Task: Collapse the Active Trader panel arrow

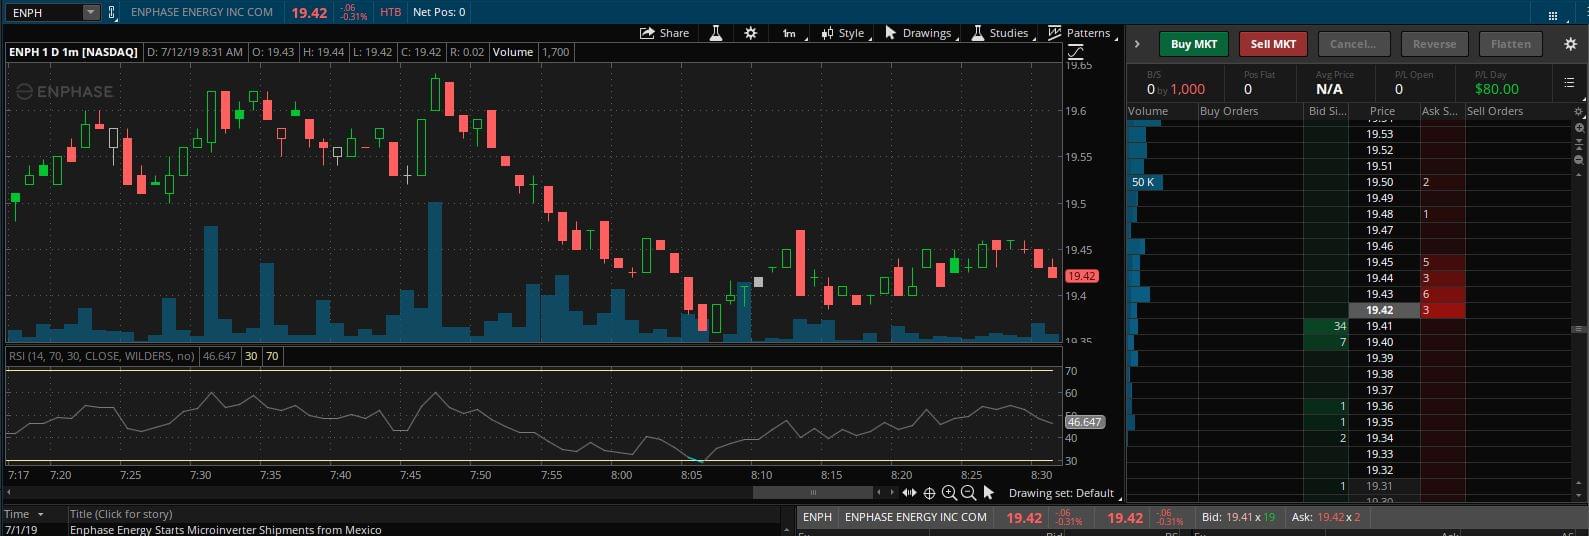Action: [1137, 44]
